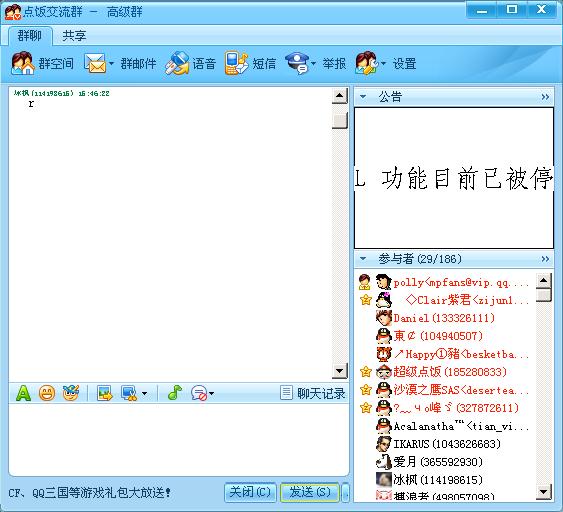Switch to the 共享 tab

pyautogui.click(x=74, y=36)
